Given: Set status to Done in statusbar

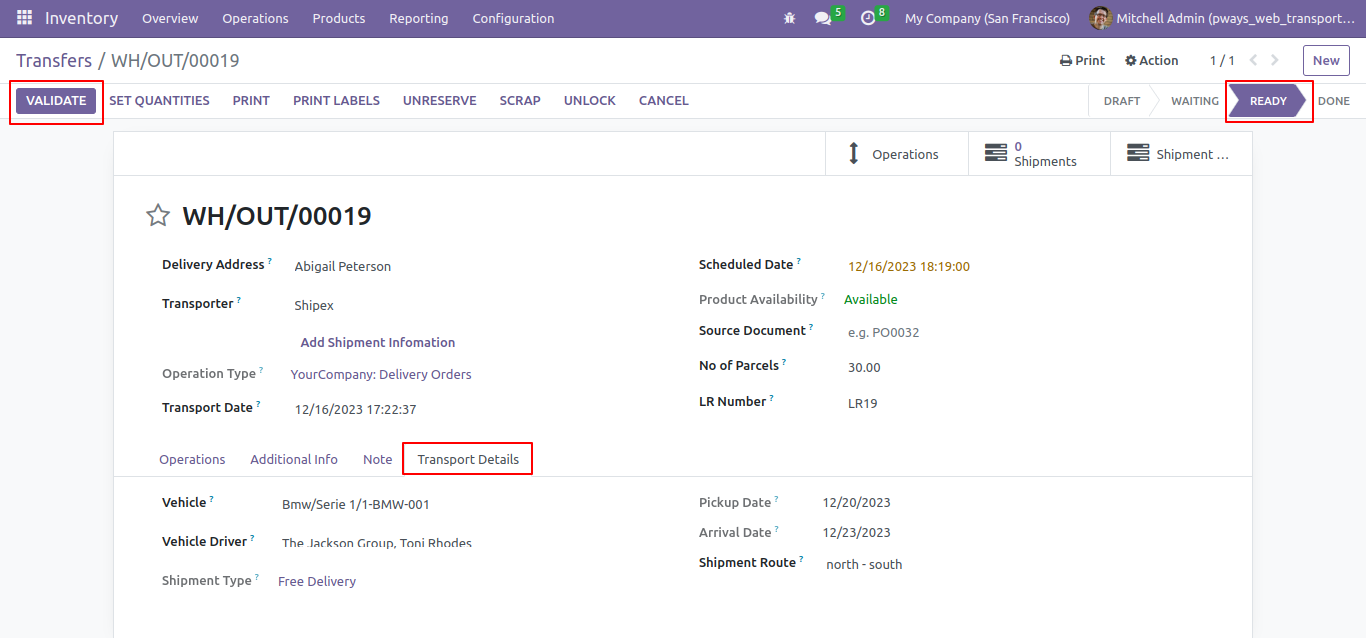Looking at the screenshot, I should (1333, 101).
